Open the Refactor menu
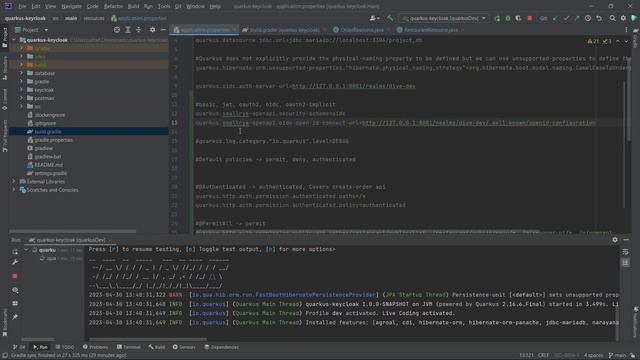The width and height of the screenshot is (640, 360). (113, 7)
